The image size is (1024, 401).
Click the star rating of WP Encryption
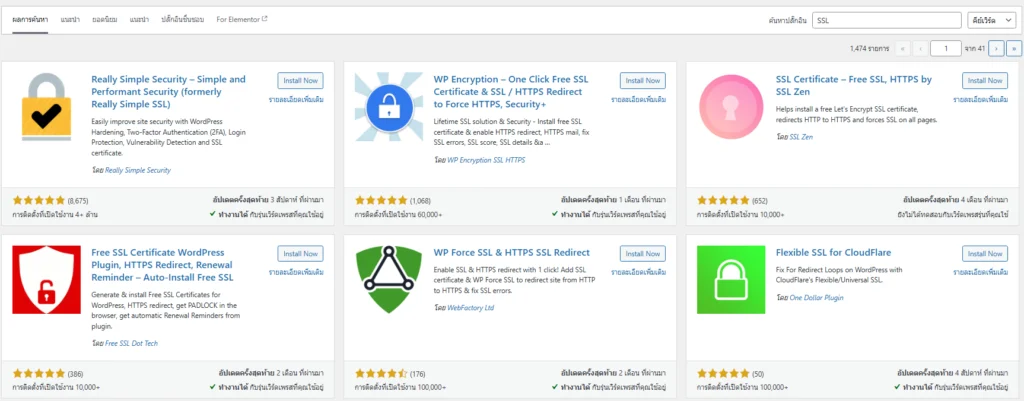pyautogui.click(x=381, y=200)
